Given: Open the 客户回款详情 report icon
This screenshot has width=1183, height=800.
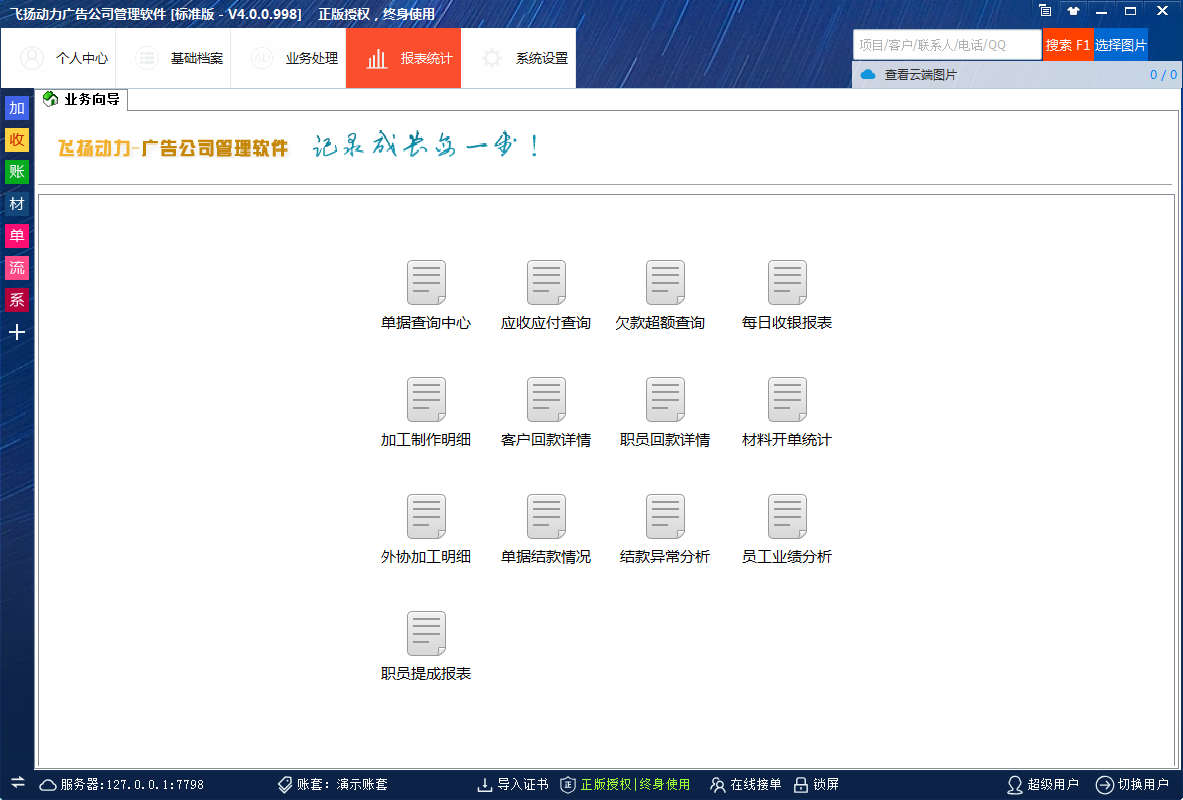Looking at the screenshot, I should point(546,400).
